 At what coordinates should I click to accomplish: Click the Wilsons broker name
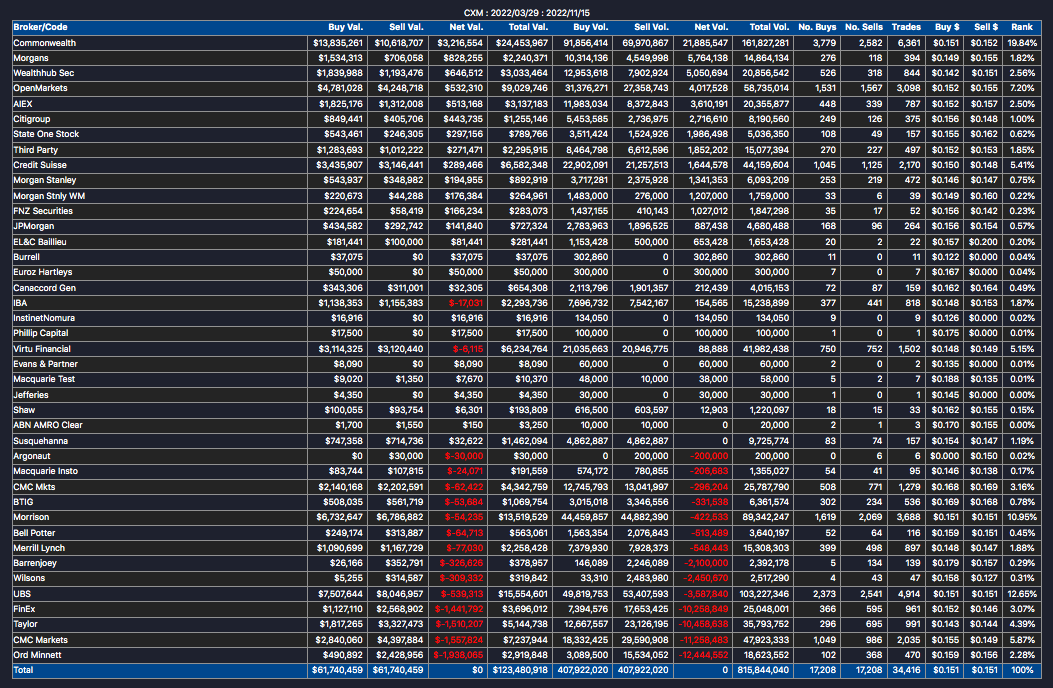[x=29, y=578]
